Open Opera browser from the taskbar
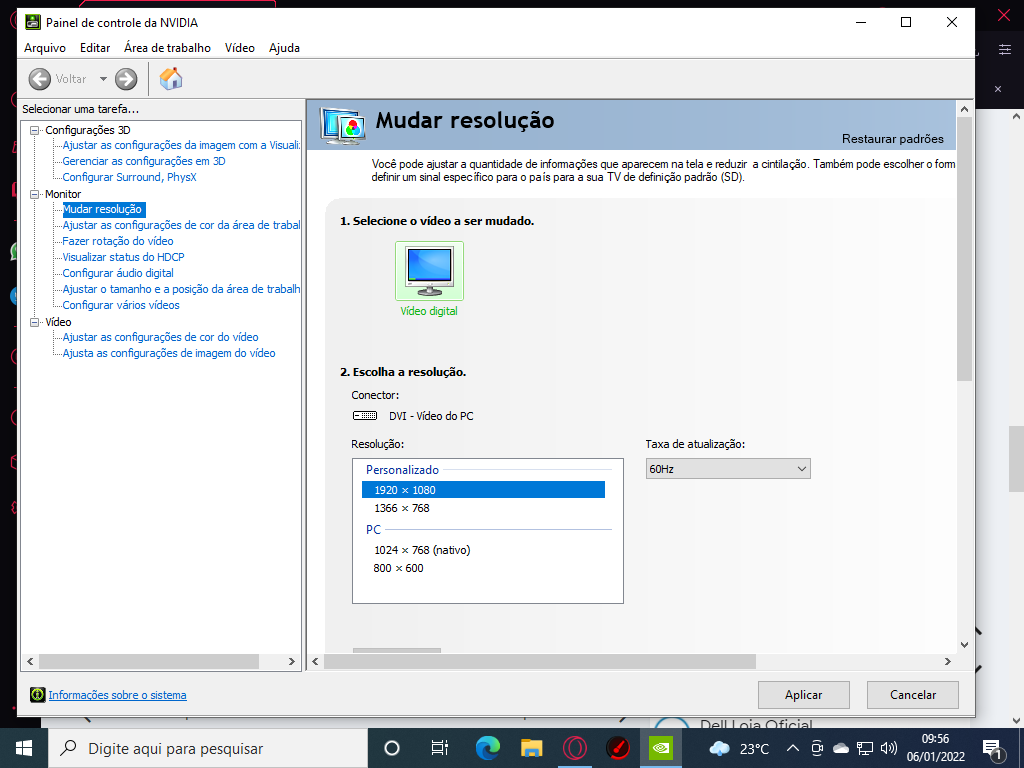The height and width of the screenshot is (768, 1024). click(x=575, y=748)
